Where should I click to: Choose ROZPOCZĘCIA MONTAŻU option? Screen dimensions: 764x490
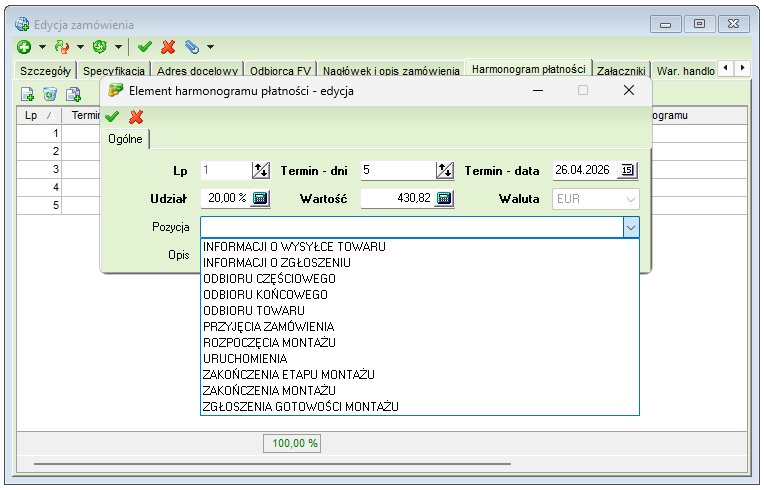[420, 343]
